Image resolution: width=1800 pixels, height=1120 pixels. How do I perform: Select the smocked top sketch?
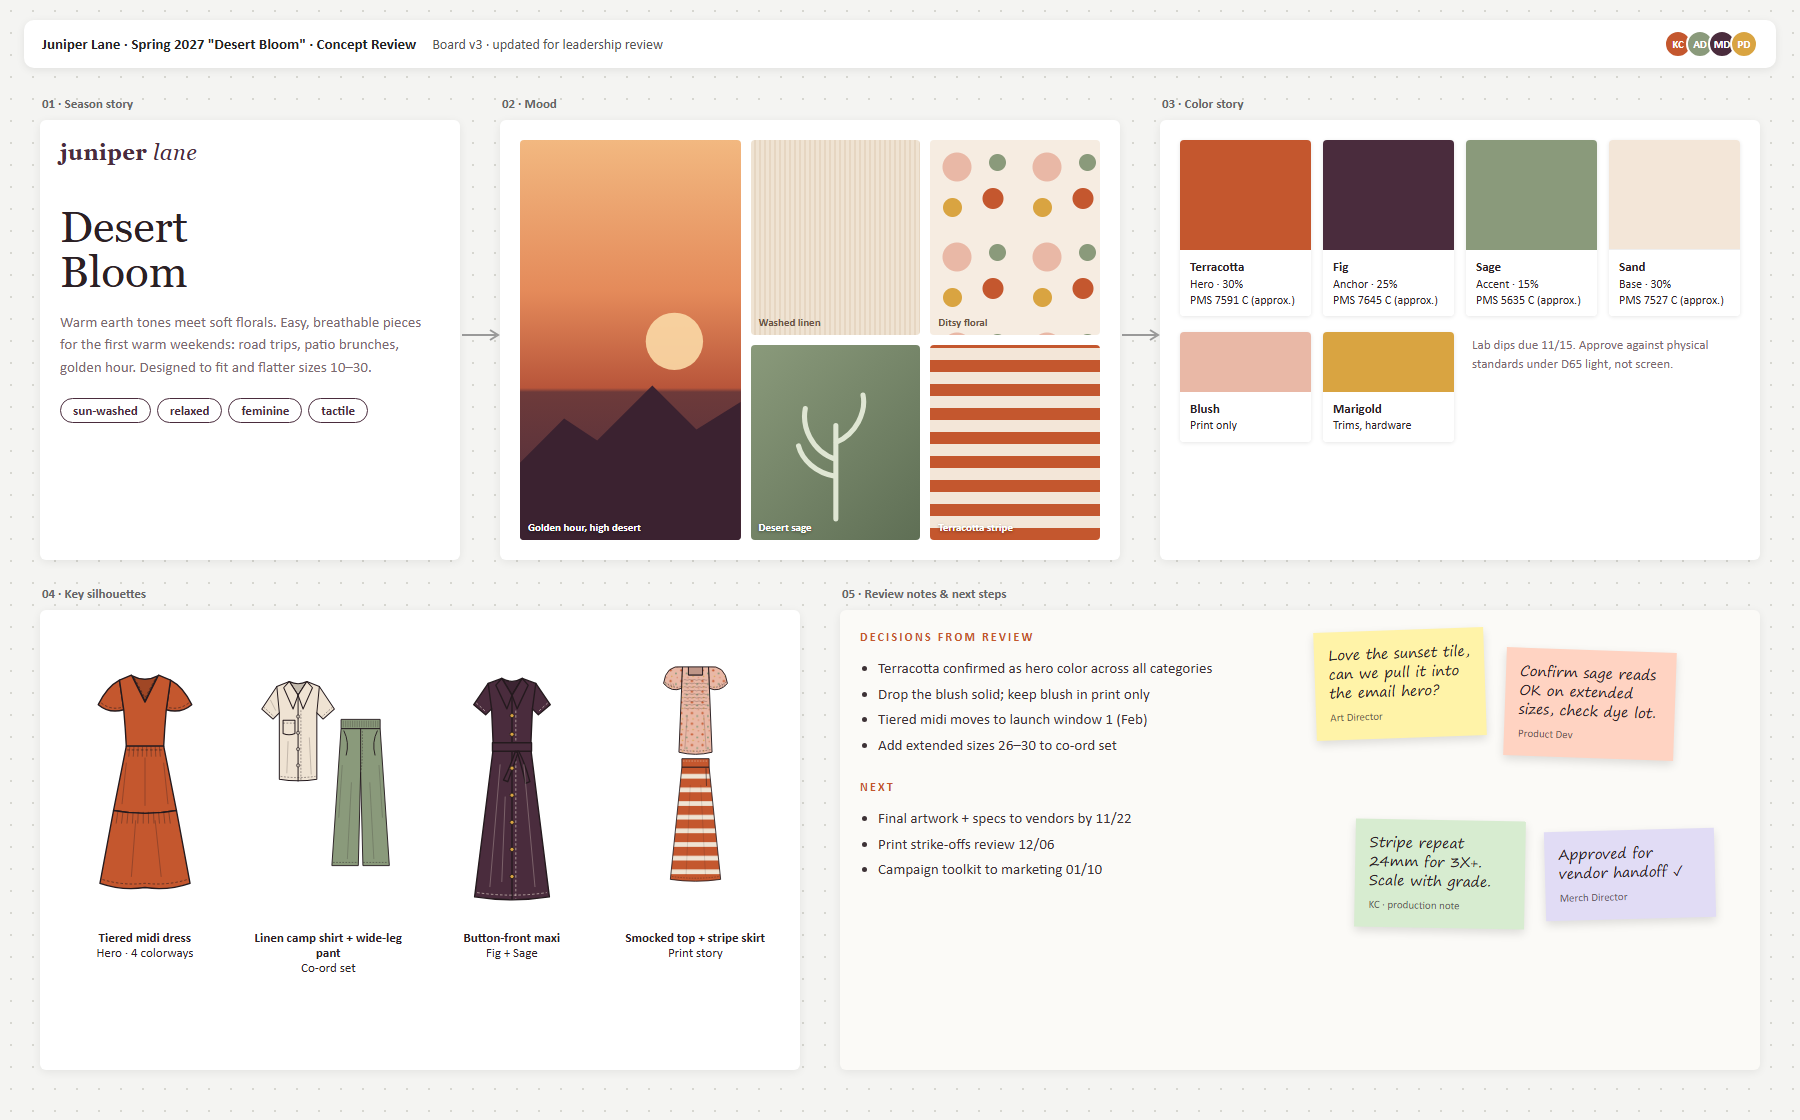[x=695, y=709]
